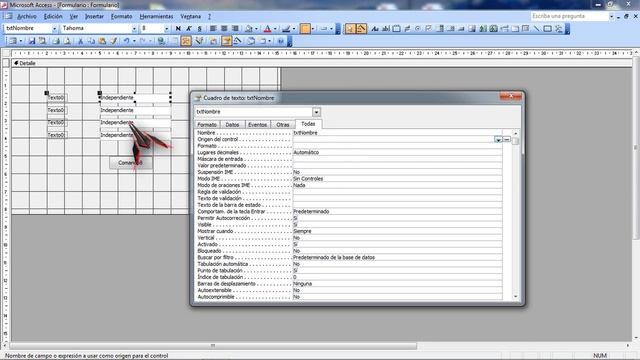Click the Cut scissors icon
The width and height of the screenshot is (640, 360).
tap(80, 41)
